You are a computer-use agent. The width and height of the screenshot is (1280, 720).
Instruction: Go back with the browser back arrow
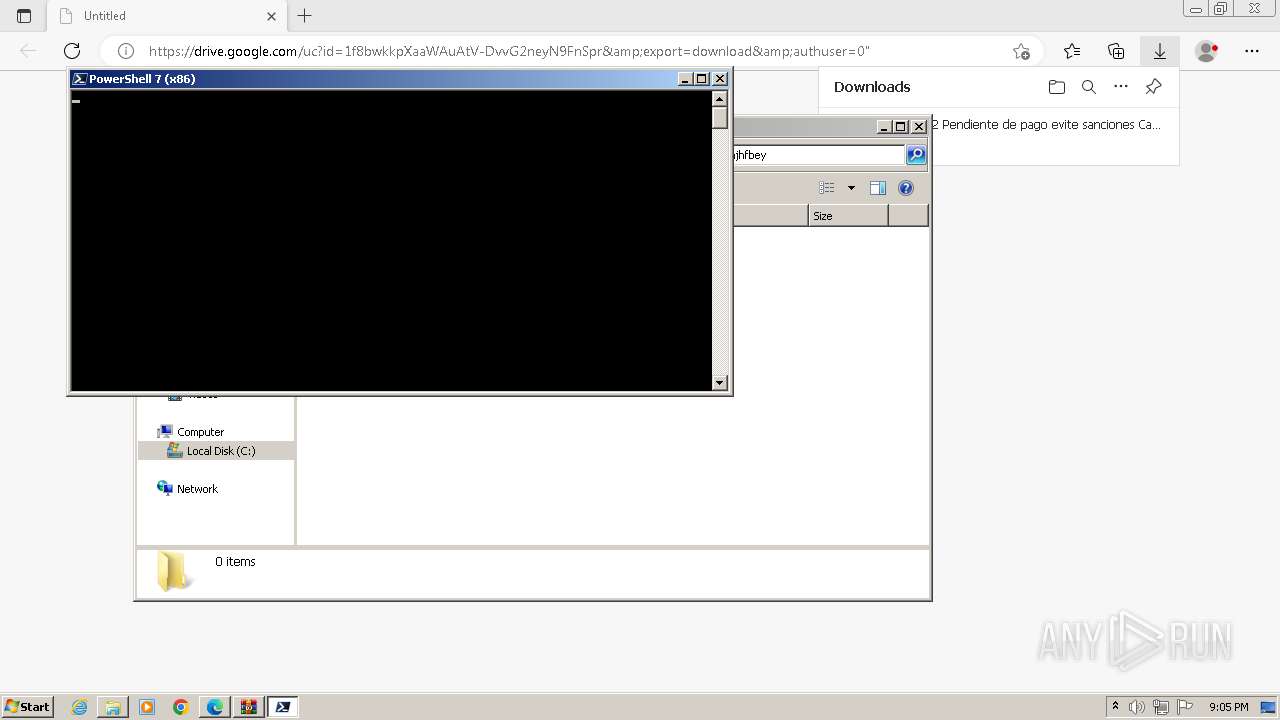[x=28, y=51]
